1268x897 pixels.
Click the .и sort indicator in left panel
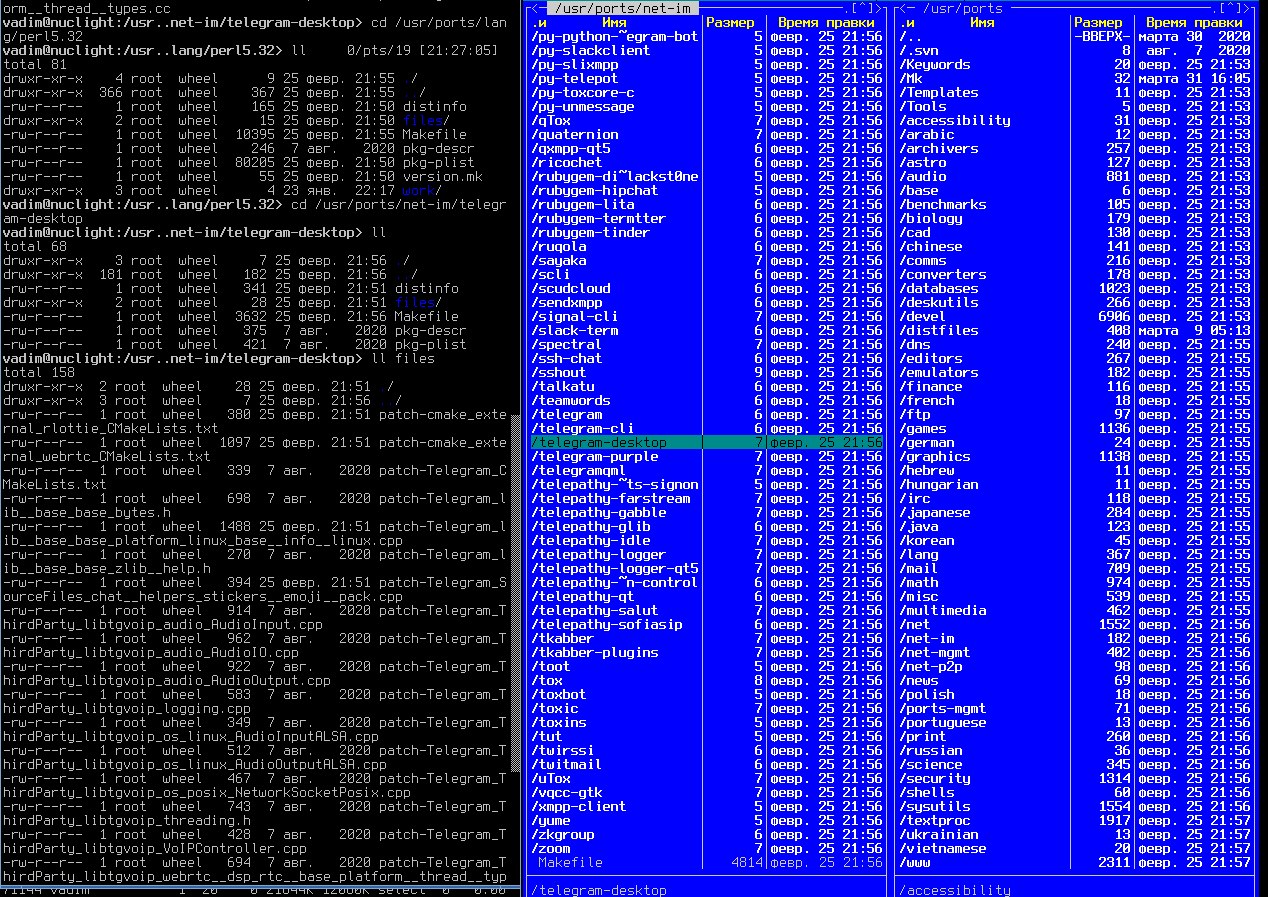[x=539, y=22]
